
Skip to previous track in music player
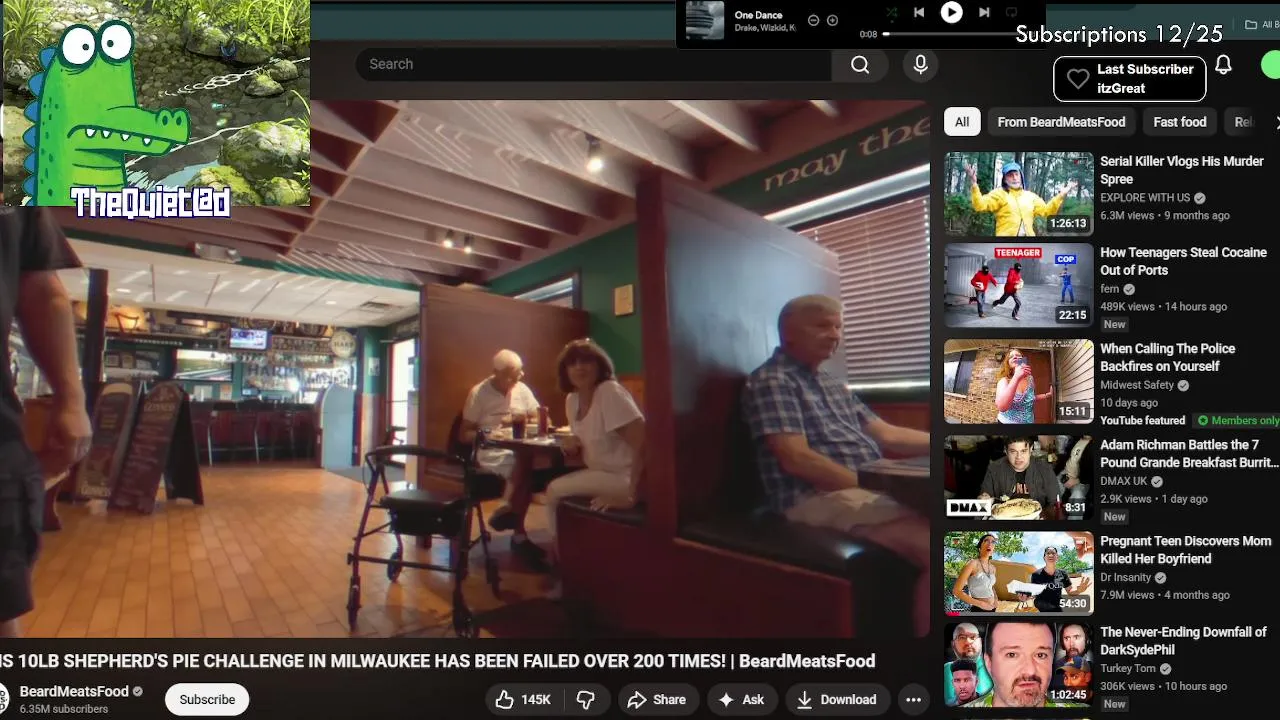919,13
